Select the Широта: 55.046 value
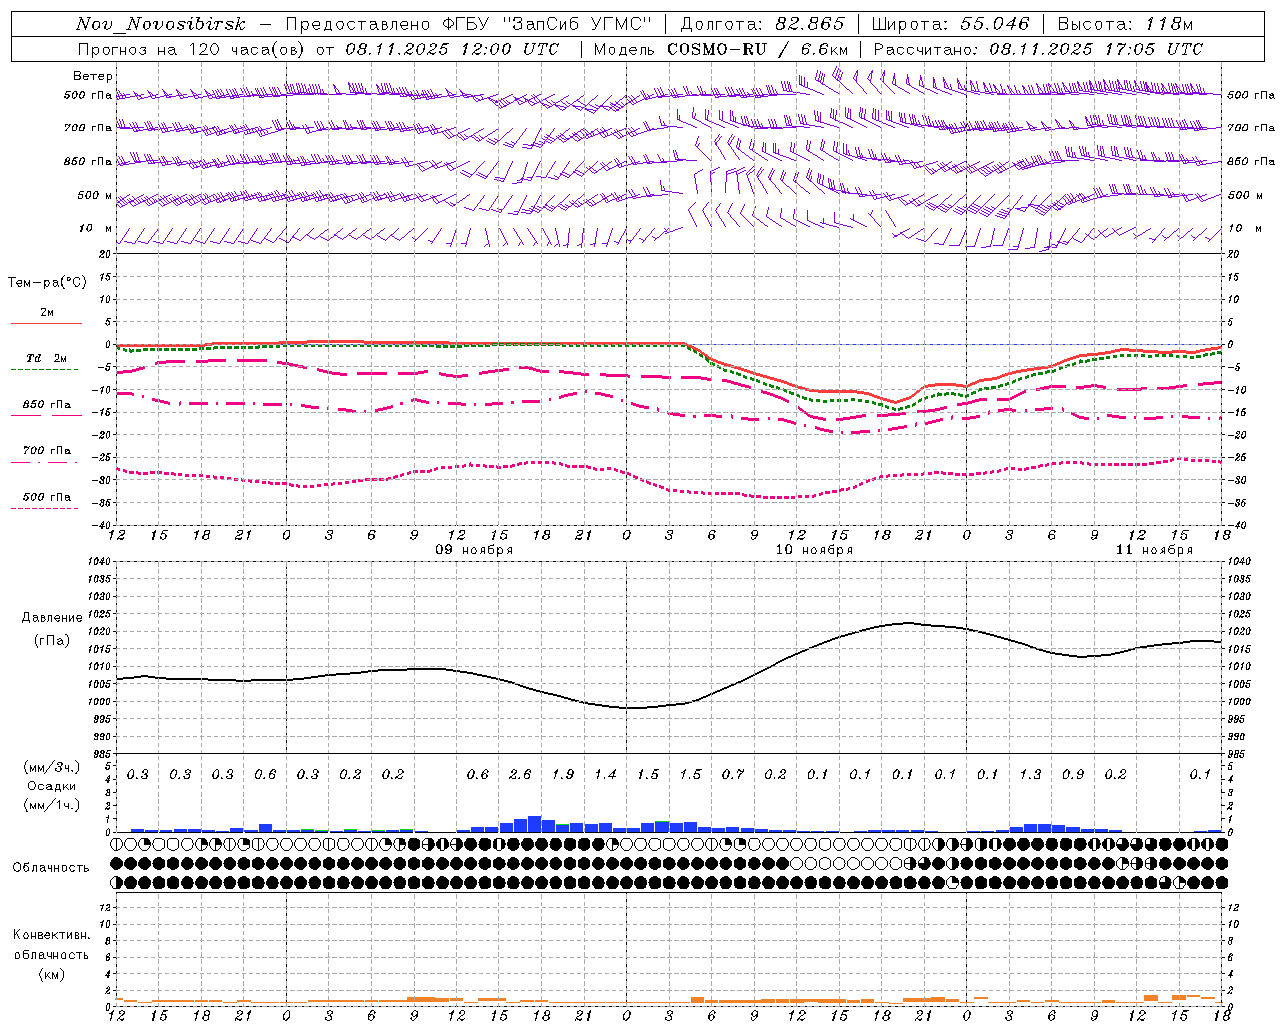 point(950,24)
